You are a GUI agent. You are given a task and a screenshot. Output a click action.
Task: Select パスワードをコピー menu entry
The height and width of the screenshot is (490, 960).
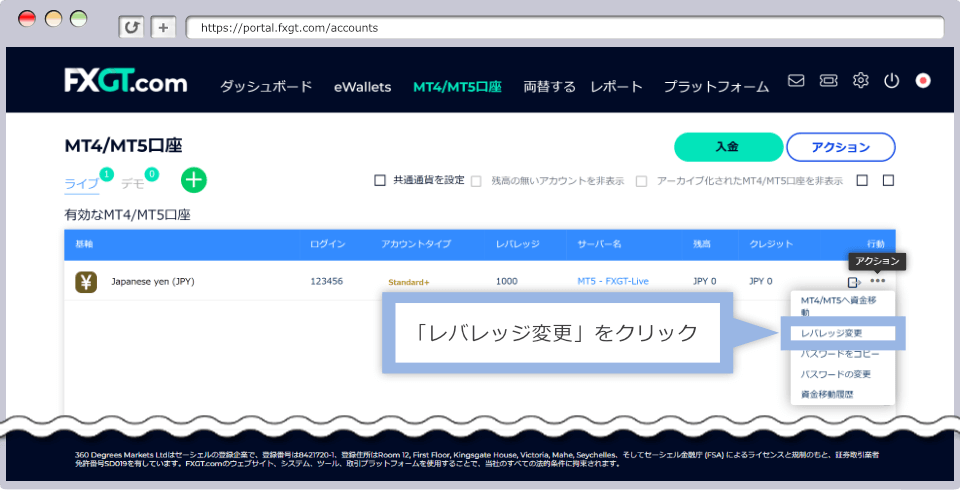tap(840, 354)
